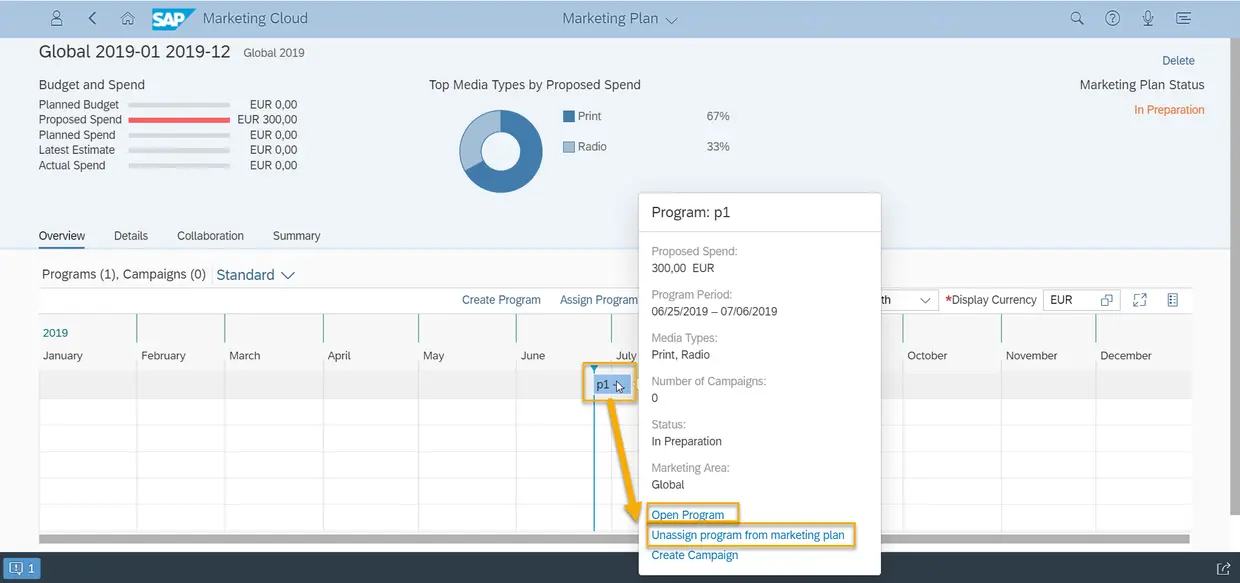The height and width of the screenshot is (583, 1240).
Task: Open value help for Display Currency
Action: 1107,300
